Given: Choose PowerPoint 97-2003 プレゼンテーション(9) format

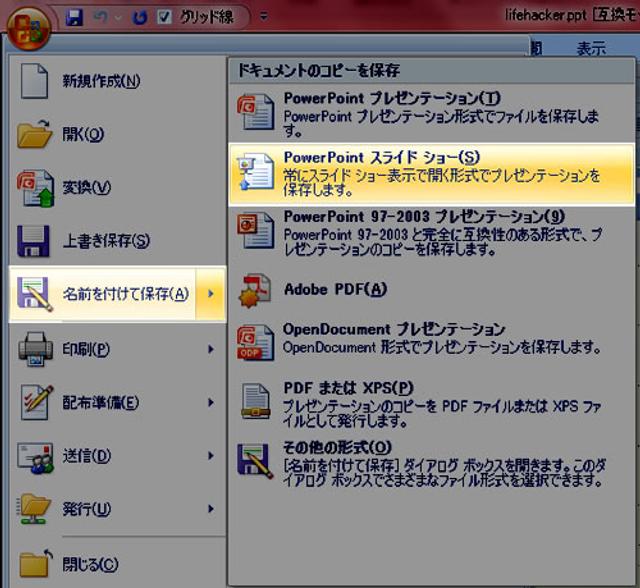Looking at the screenshot, I should click(x=431, y=233).
